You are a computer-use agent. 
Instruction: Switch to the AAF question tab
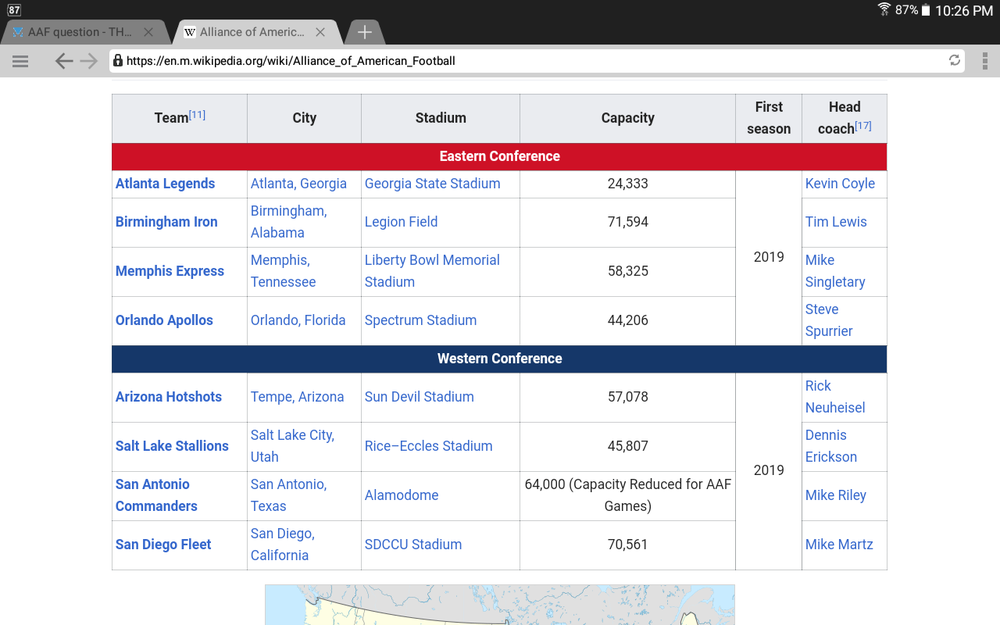(x=80, y=32)
